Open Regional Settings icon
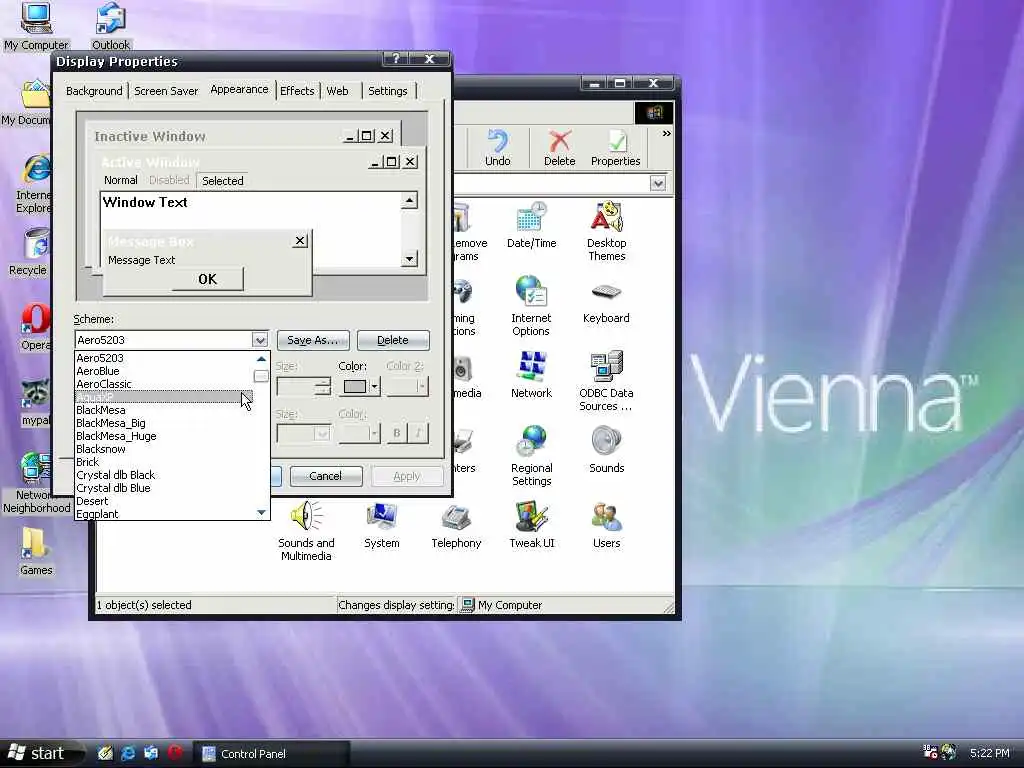This screenshot has height=768, width=1024. point(531,456)
